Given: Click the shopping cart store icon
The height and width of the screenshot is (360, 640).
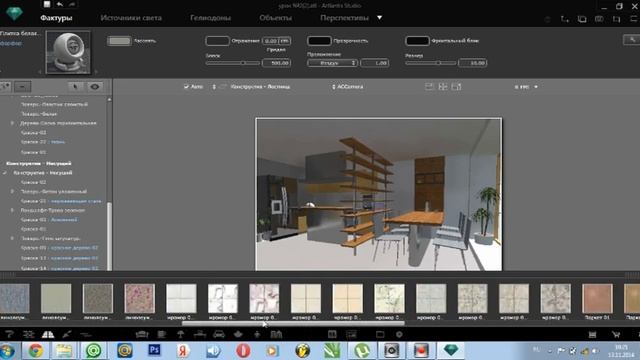Looking at the screenshot, I should click(616, 334).
